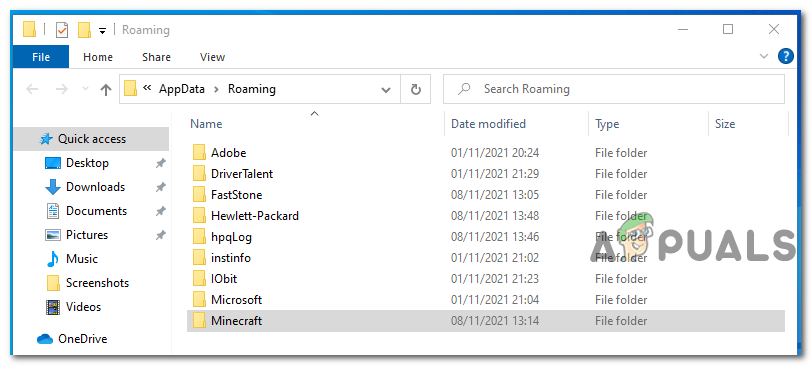Screen dimensions: 812x366
Task: Click the AppData breadcrumb in address bar
Action: coord(182,89)
